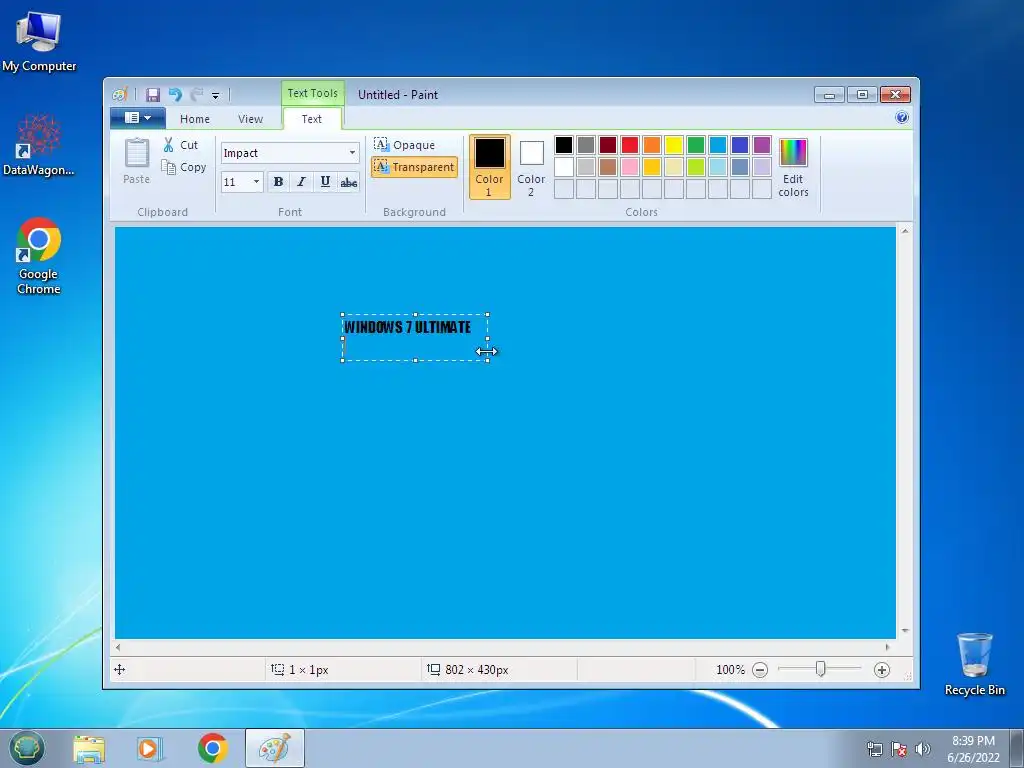
Task: Select the Color 1 foreground box
Action: tap(489, 167)
